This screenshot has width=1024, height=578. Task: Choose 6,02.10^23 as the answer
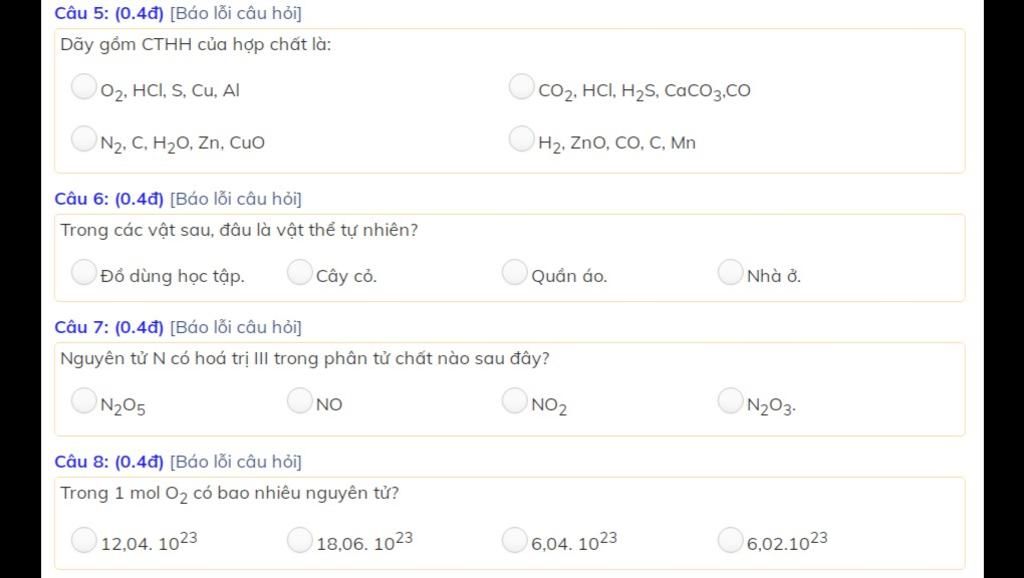(730, 540)
